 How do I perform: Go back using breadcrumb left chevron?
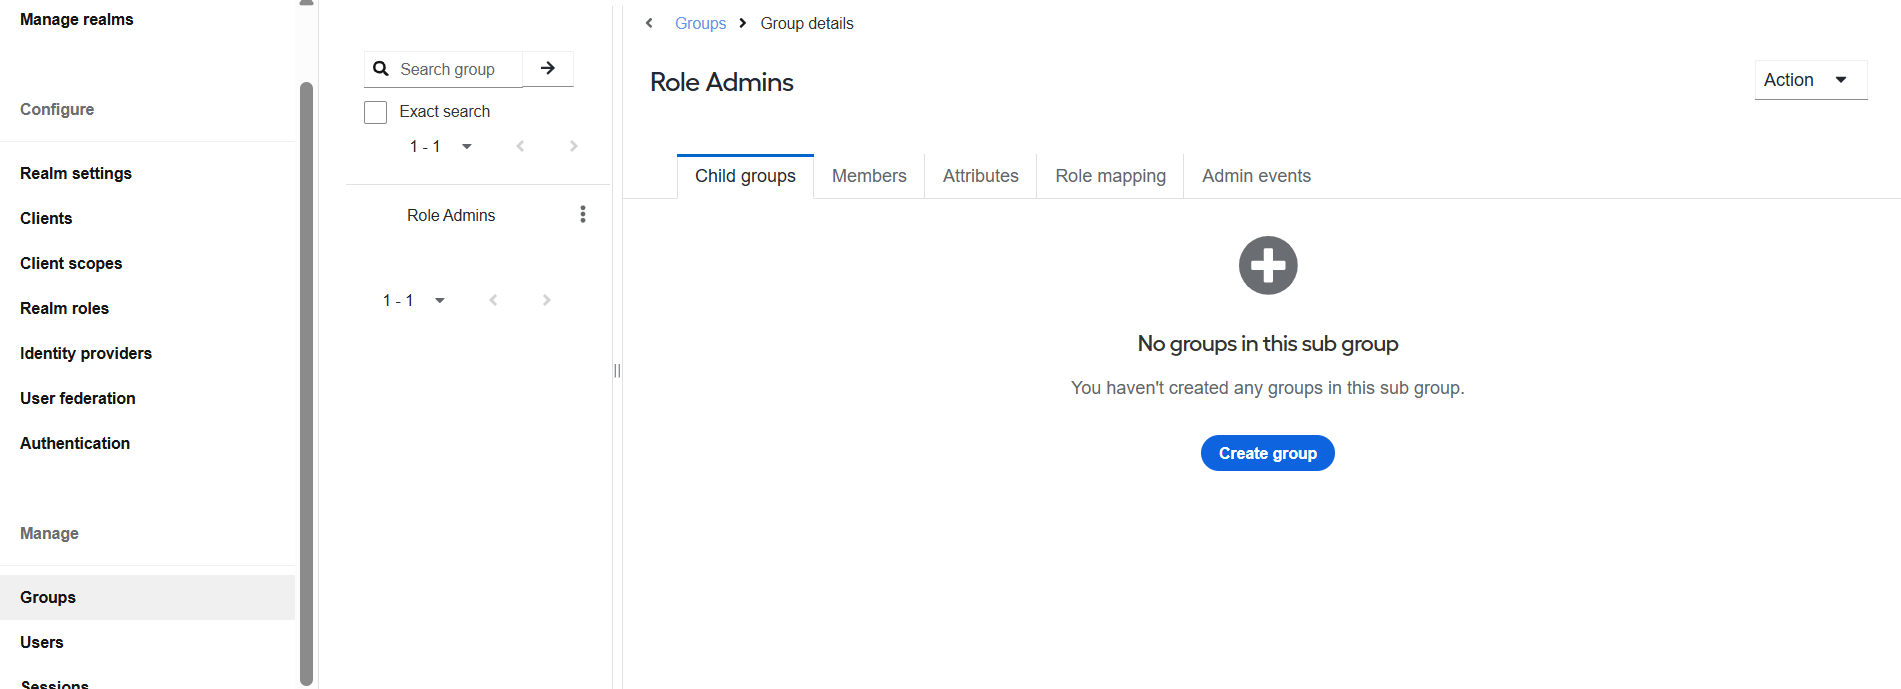pos(649,23)
